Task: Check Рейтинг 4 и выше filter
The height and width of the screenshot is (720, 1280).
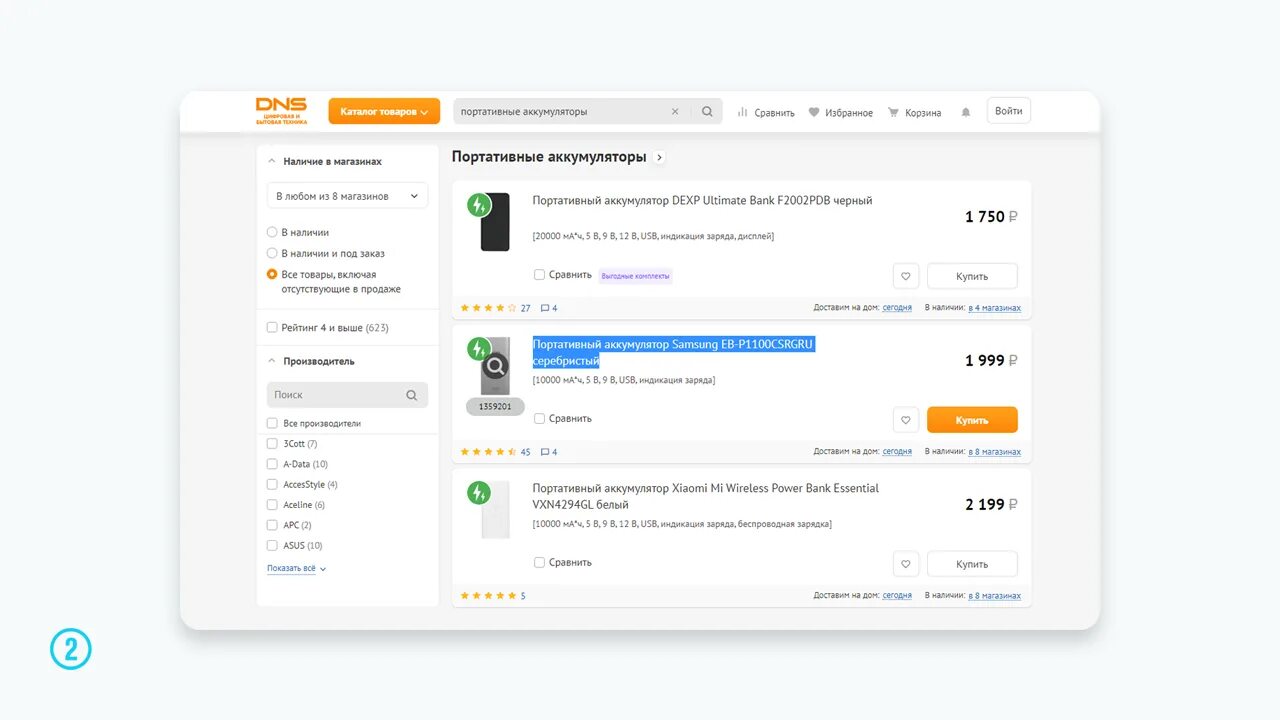Action: (x=272, y=327)
